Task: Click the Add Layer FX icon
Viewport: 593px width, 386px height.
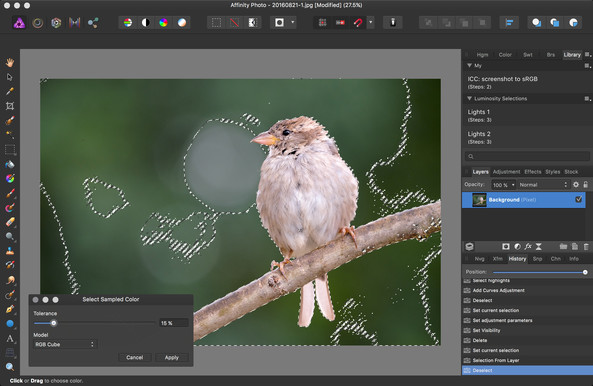Action: pyautogui.click(x=528, y=246)
